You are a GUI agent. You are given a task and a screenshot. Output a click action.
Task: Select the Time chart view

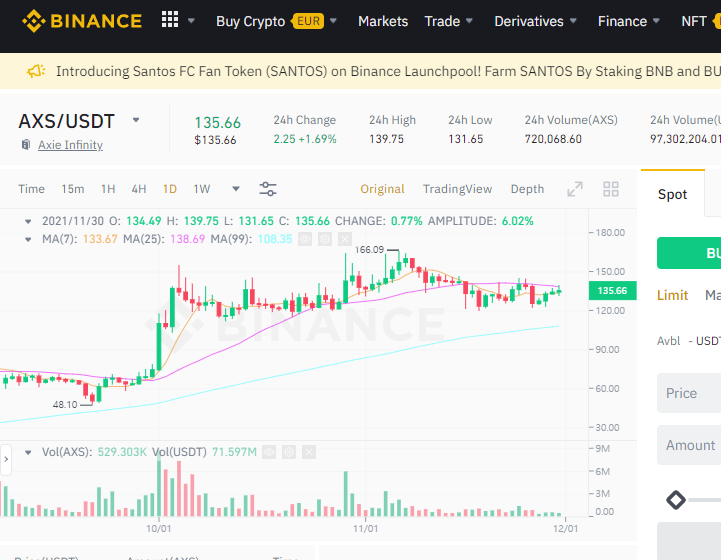pyautogui.click(x=31, y=189)
